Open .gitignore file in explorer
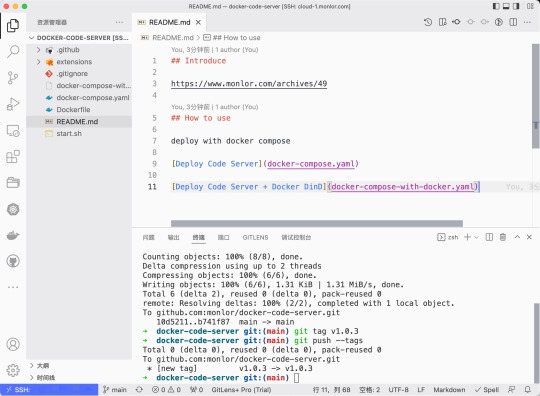This screenshot has width=540, height=396. tap(79, 74)
